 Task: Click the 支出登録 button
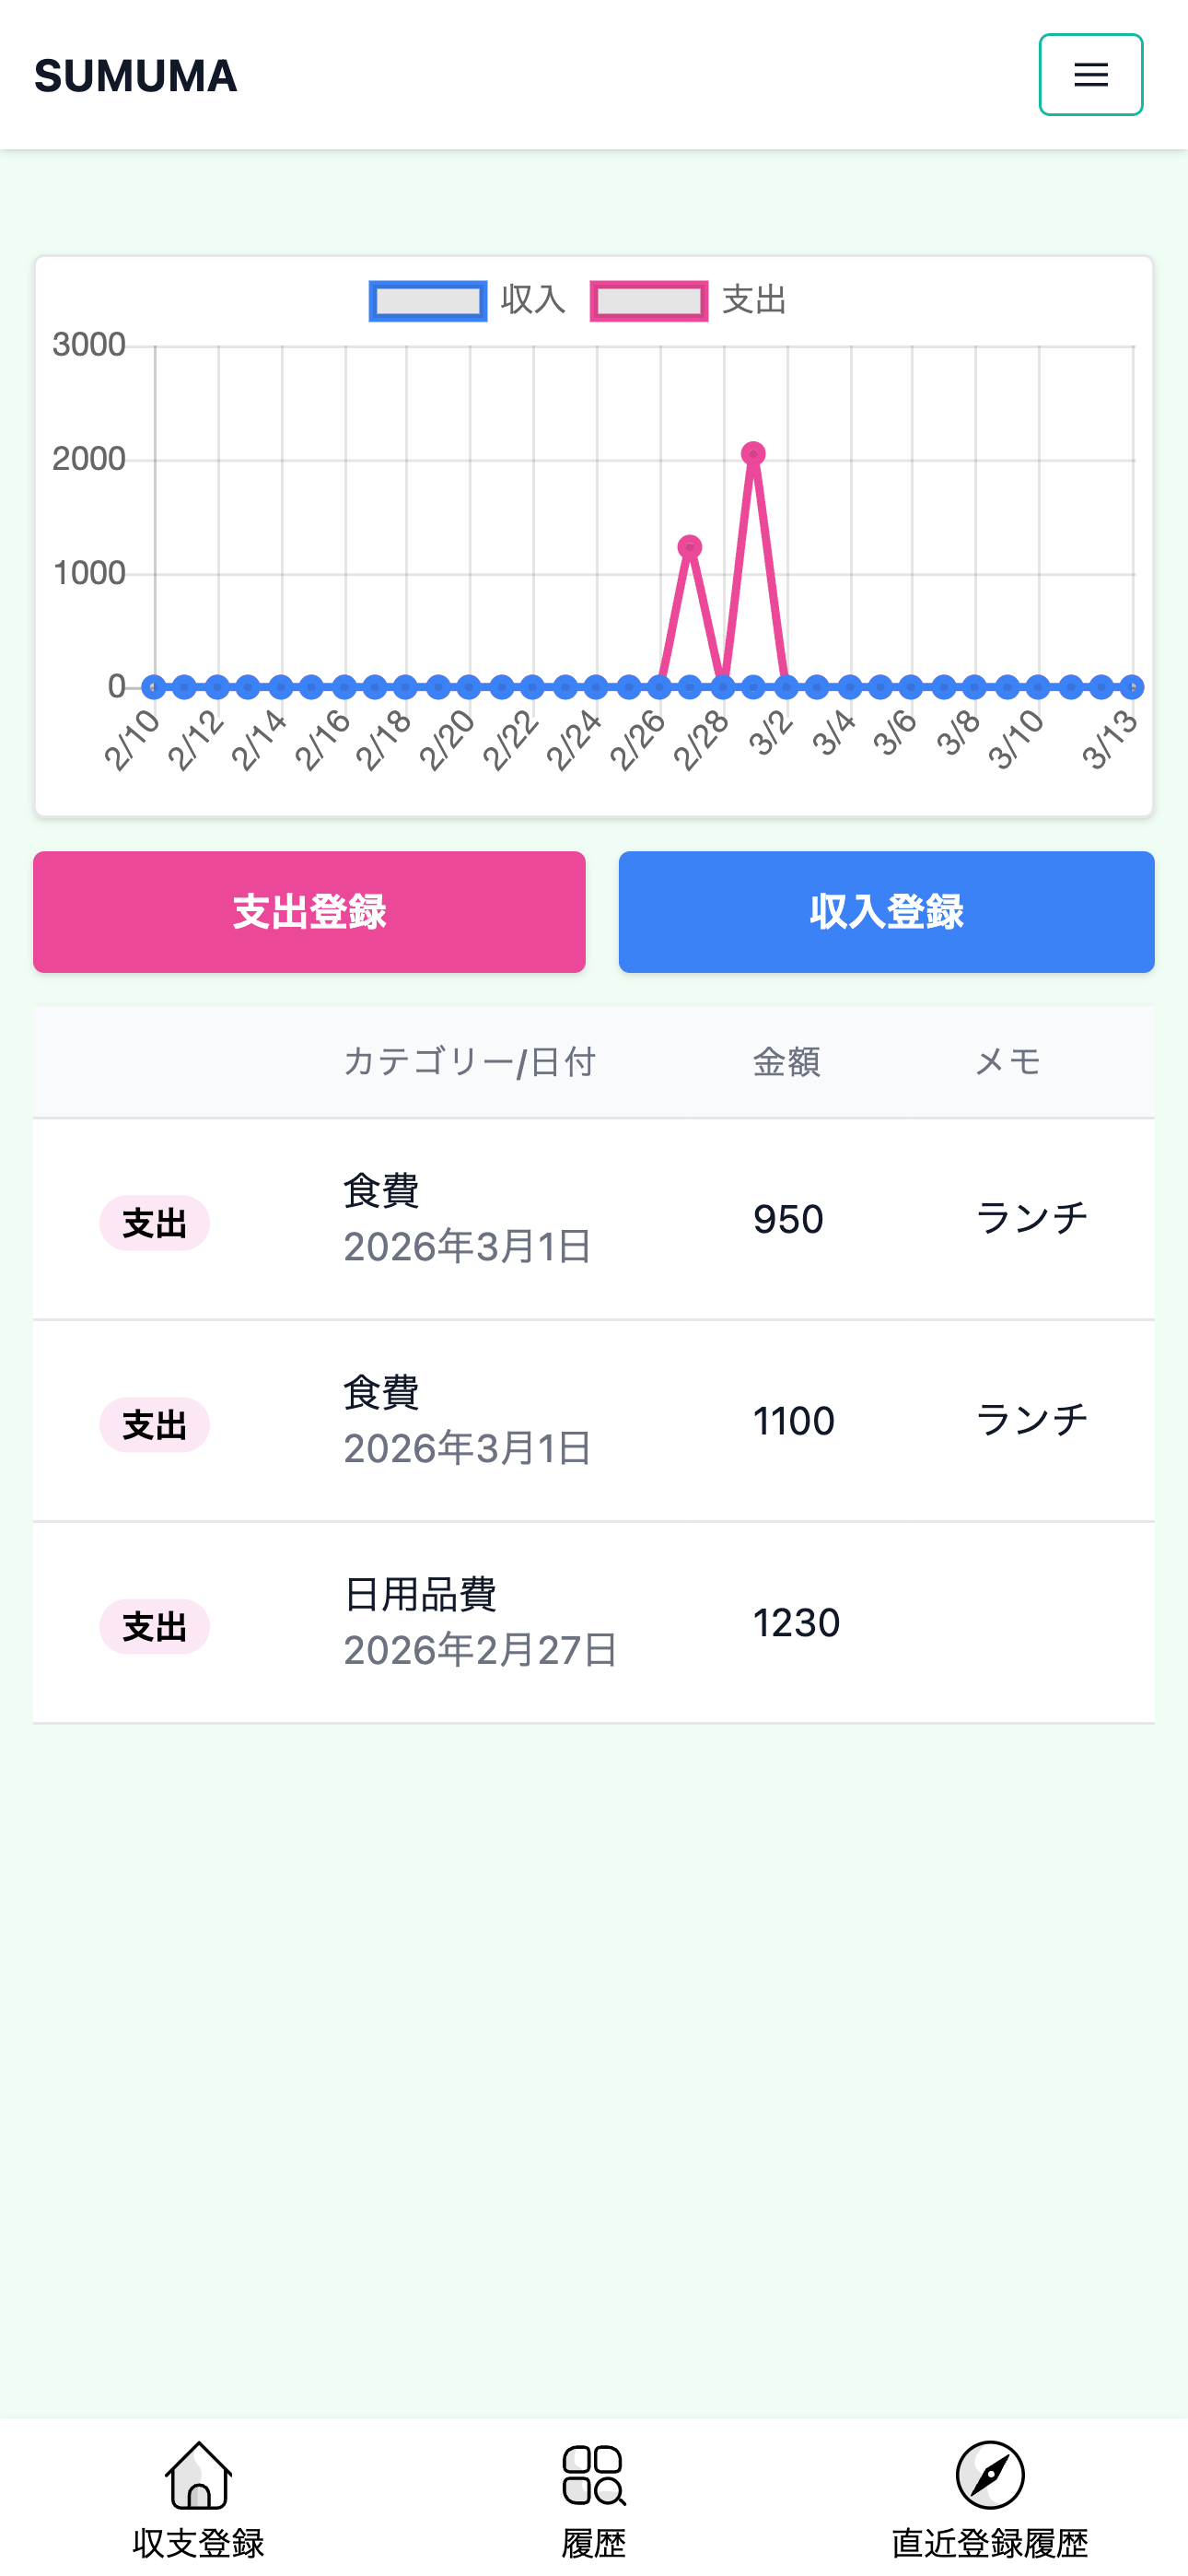pos(309,912)
